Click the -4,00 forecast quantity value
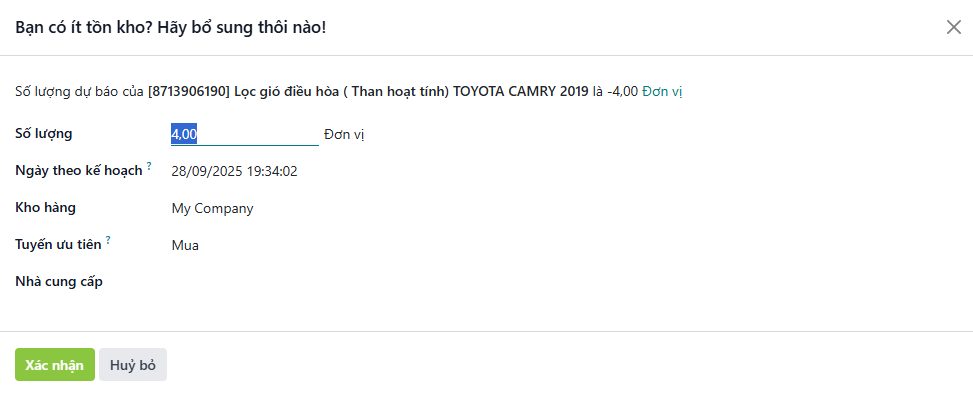The width and height of the screenshot is (973, 393). (x=622, y=92)
